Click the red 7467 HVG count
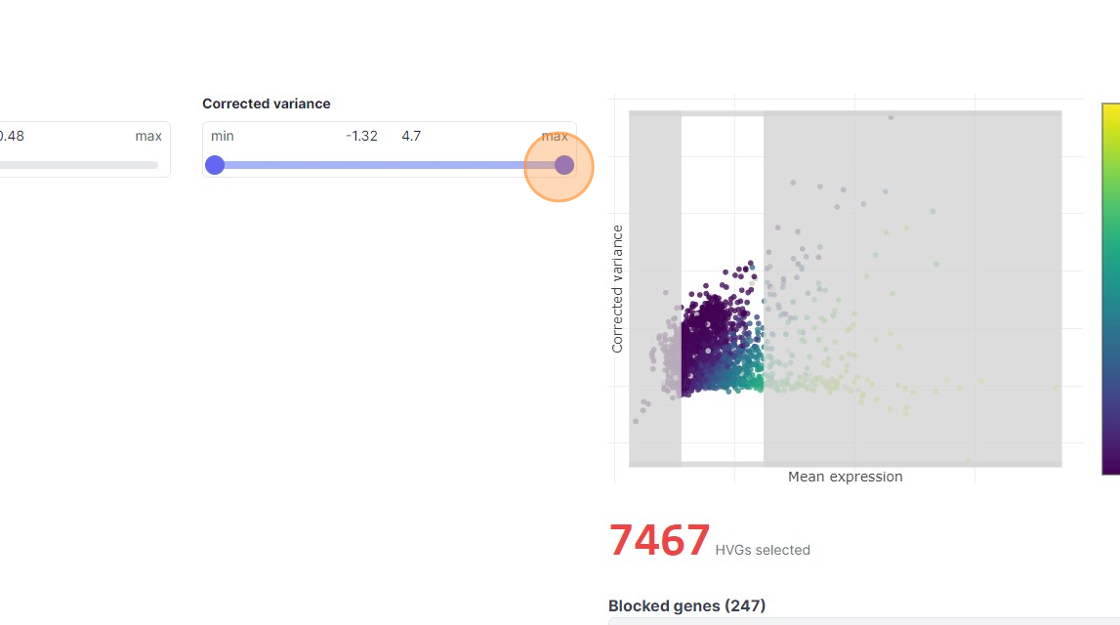The image size is (1120, 625). (x=659, y=541)
